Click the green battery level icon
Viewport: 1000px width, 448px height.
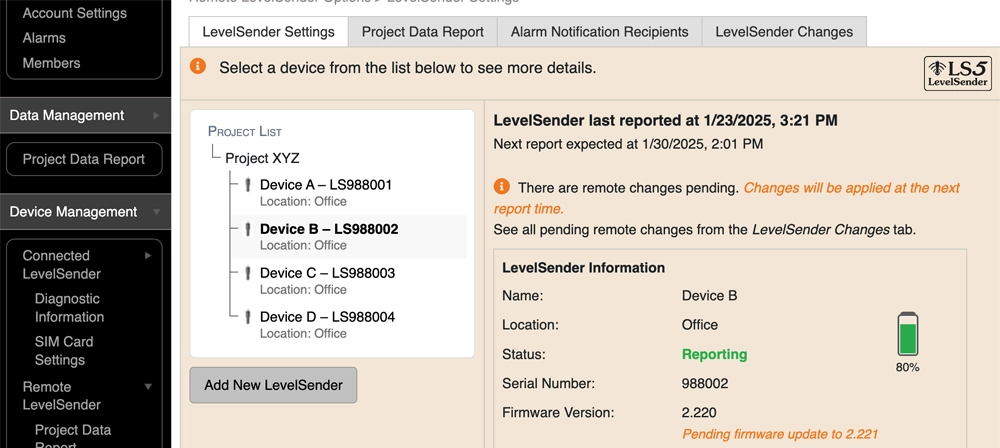click(908, 334)
